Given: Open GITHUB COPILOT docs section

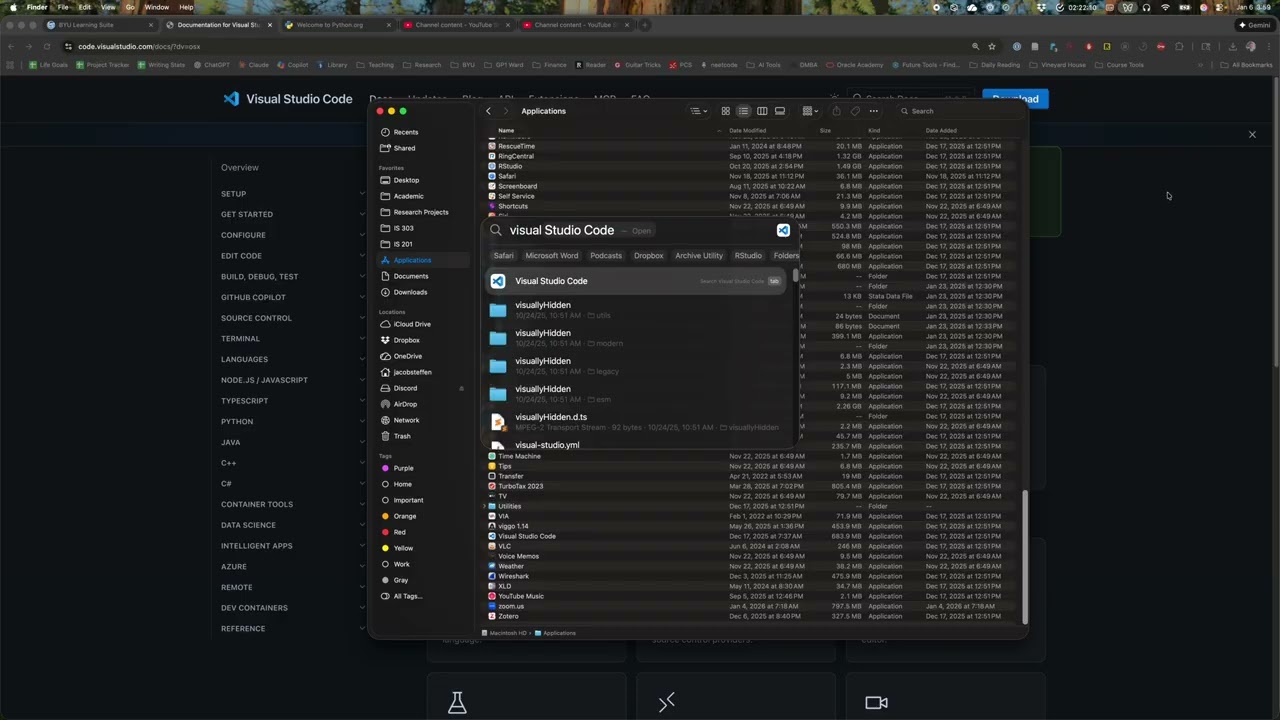Looking at the screenshot, I should [x=253, y=297].
